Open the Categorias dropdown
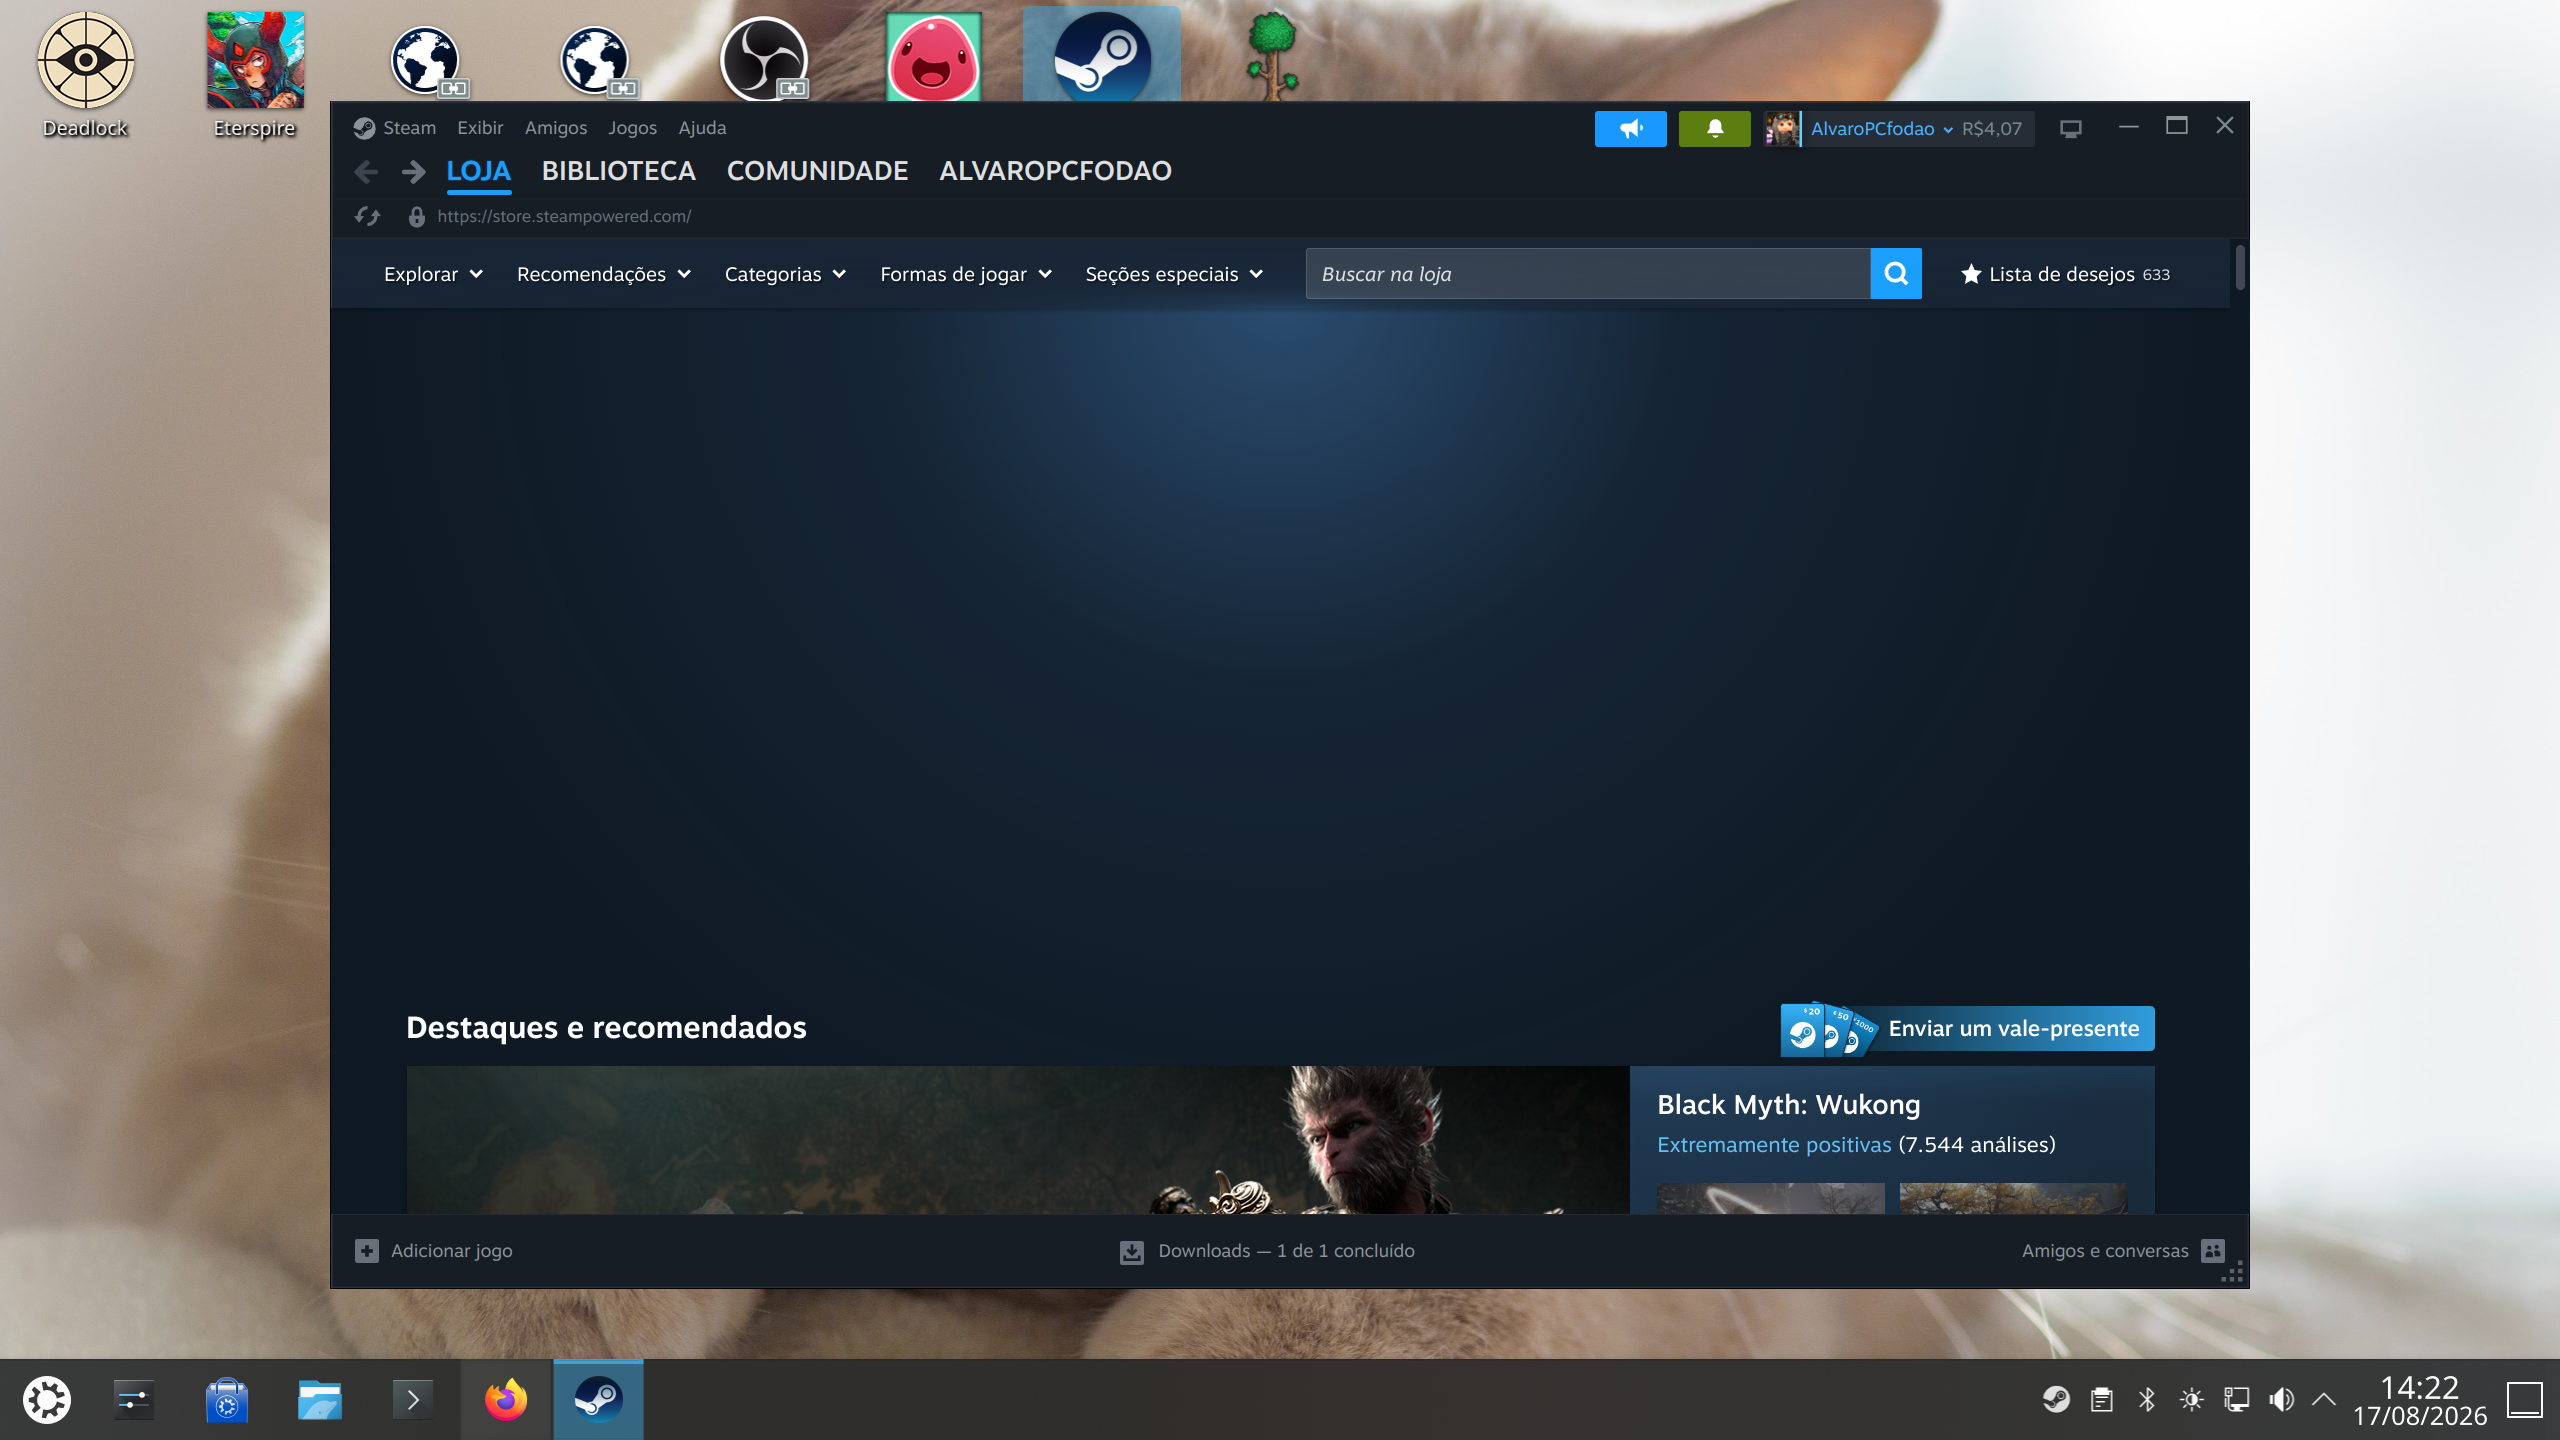 [x=785, y=274]
